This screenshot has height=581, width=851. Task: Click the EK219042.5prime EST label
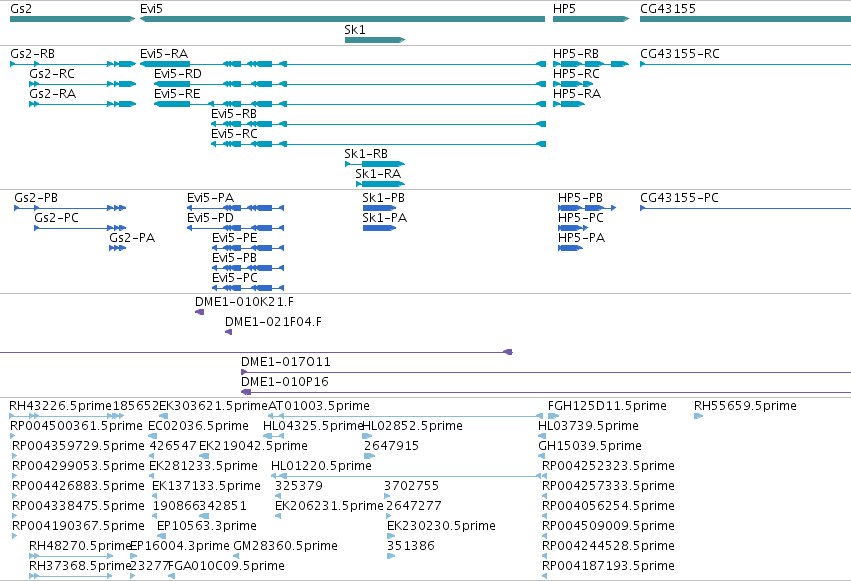tap(253, 447)
